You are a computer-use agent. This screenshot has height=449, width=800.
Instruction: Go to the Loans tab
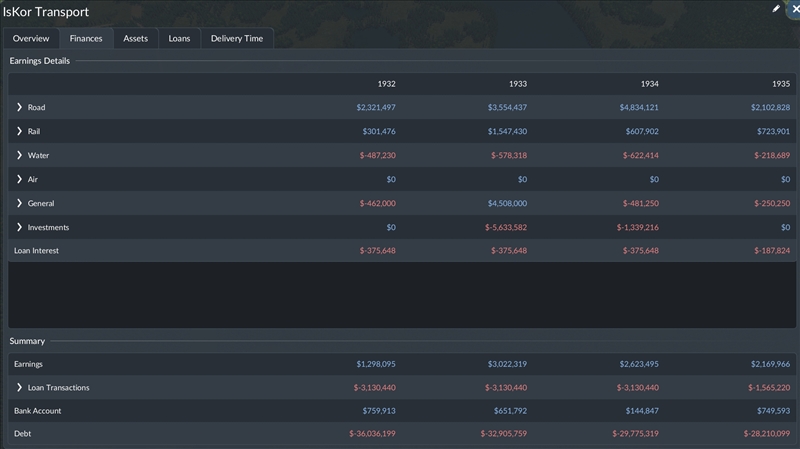[x=179, y=38]
